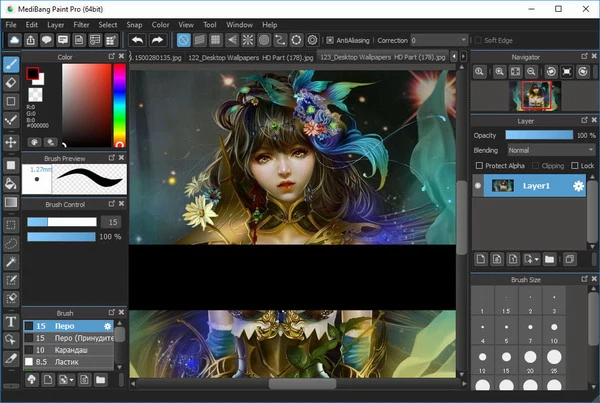
Task: Click add brush page icon in Brush panel
Action: pyautogui.click(x=48, y=380)
